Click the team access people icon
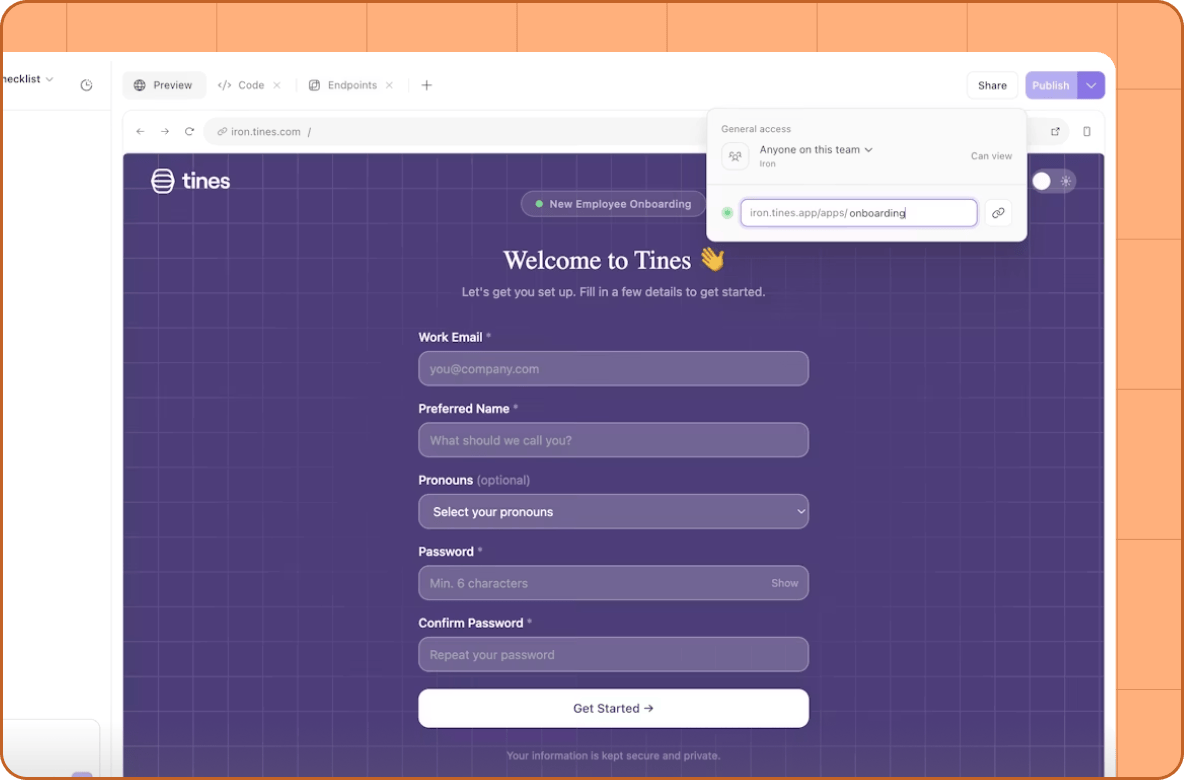 (735, 156)
